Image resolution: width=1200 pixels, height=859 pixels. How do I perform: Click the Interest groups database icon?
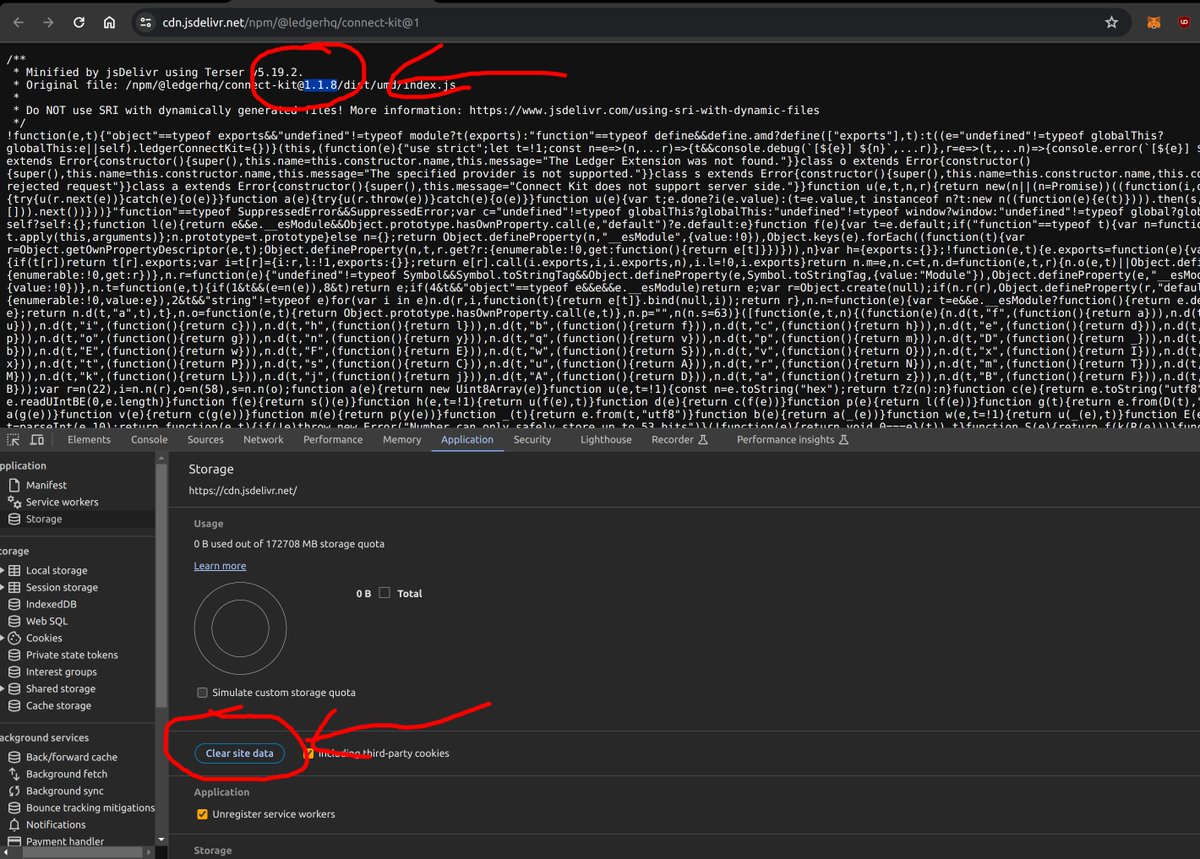[14, 672]
